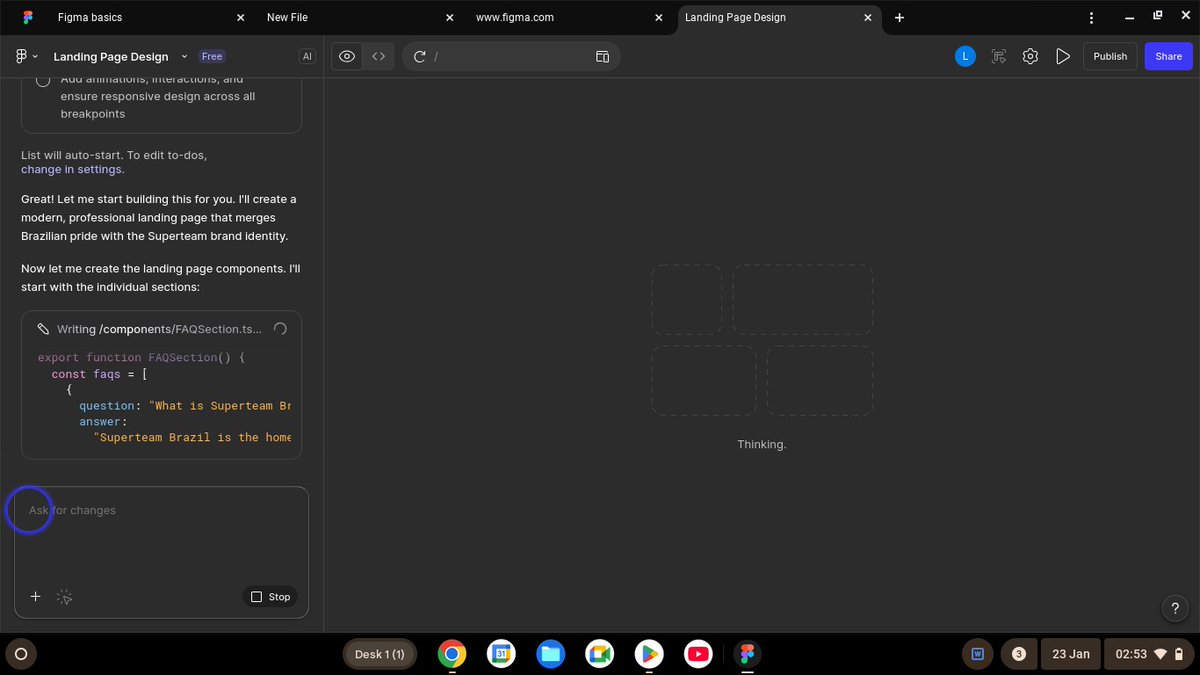Close the New File tab
The width and height of the screenshot is (1200, 675).
tap(450, 18)
